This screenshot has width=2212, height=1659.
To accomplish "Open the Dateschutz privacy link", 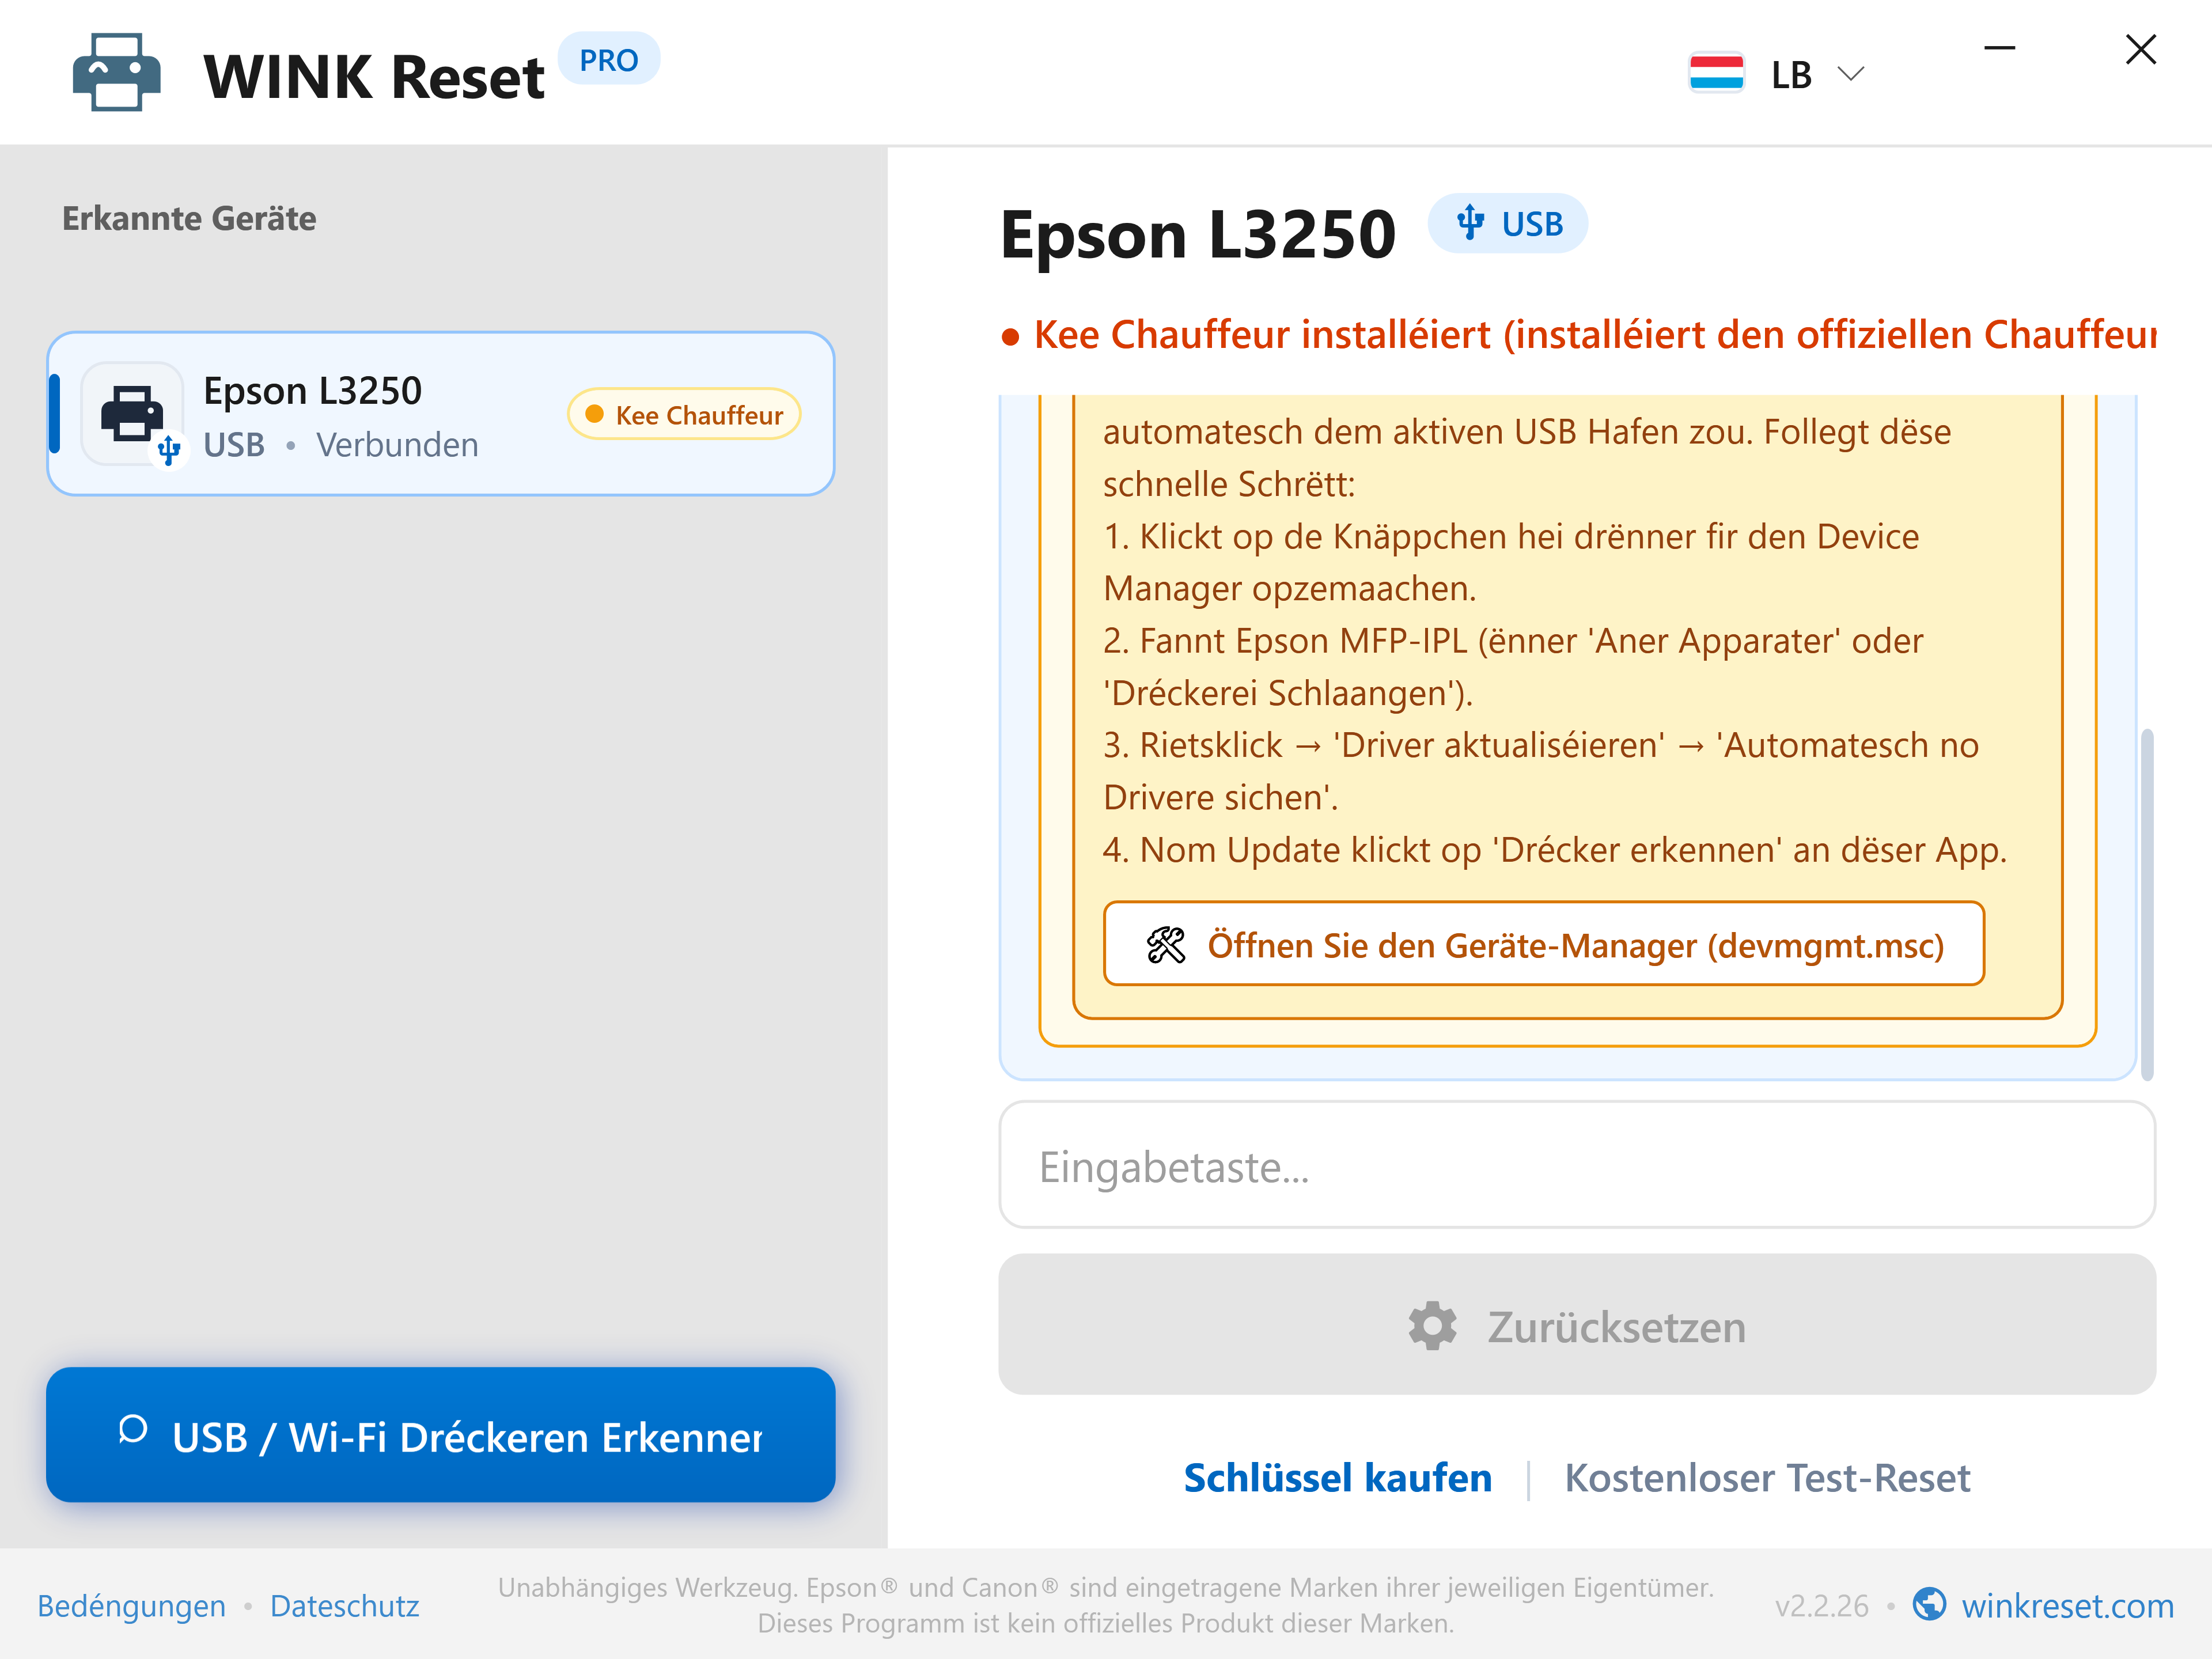I will 344,1605.
